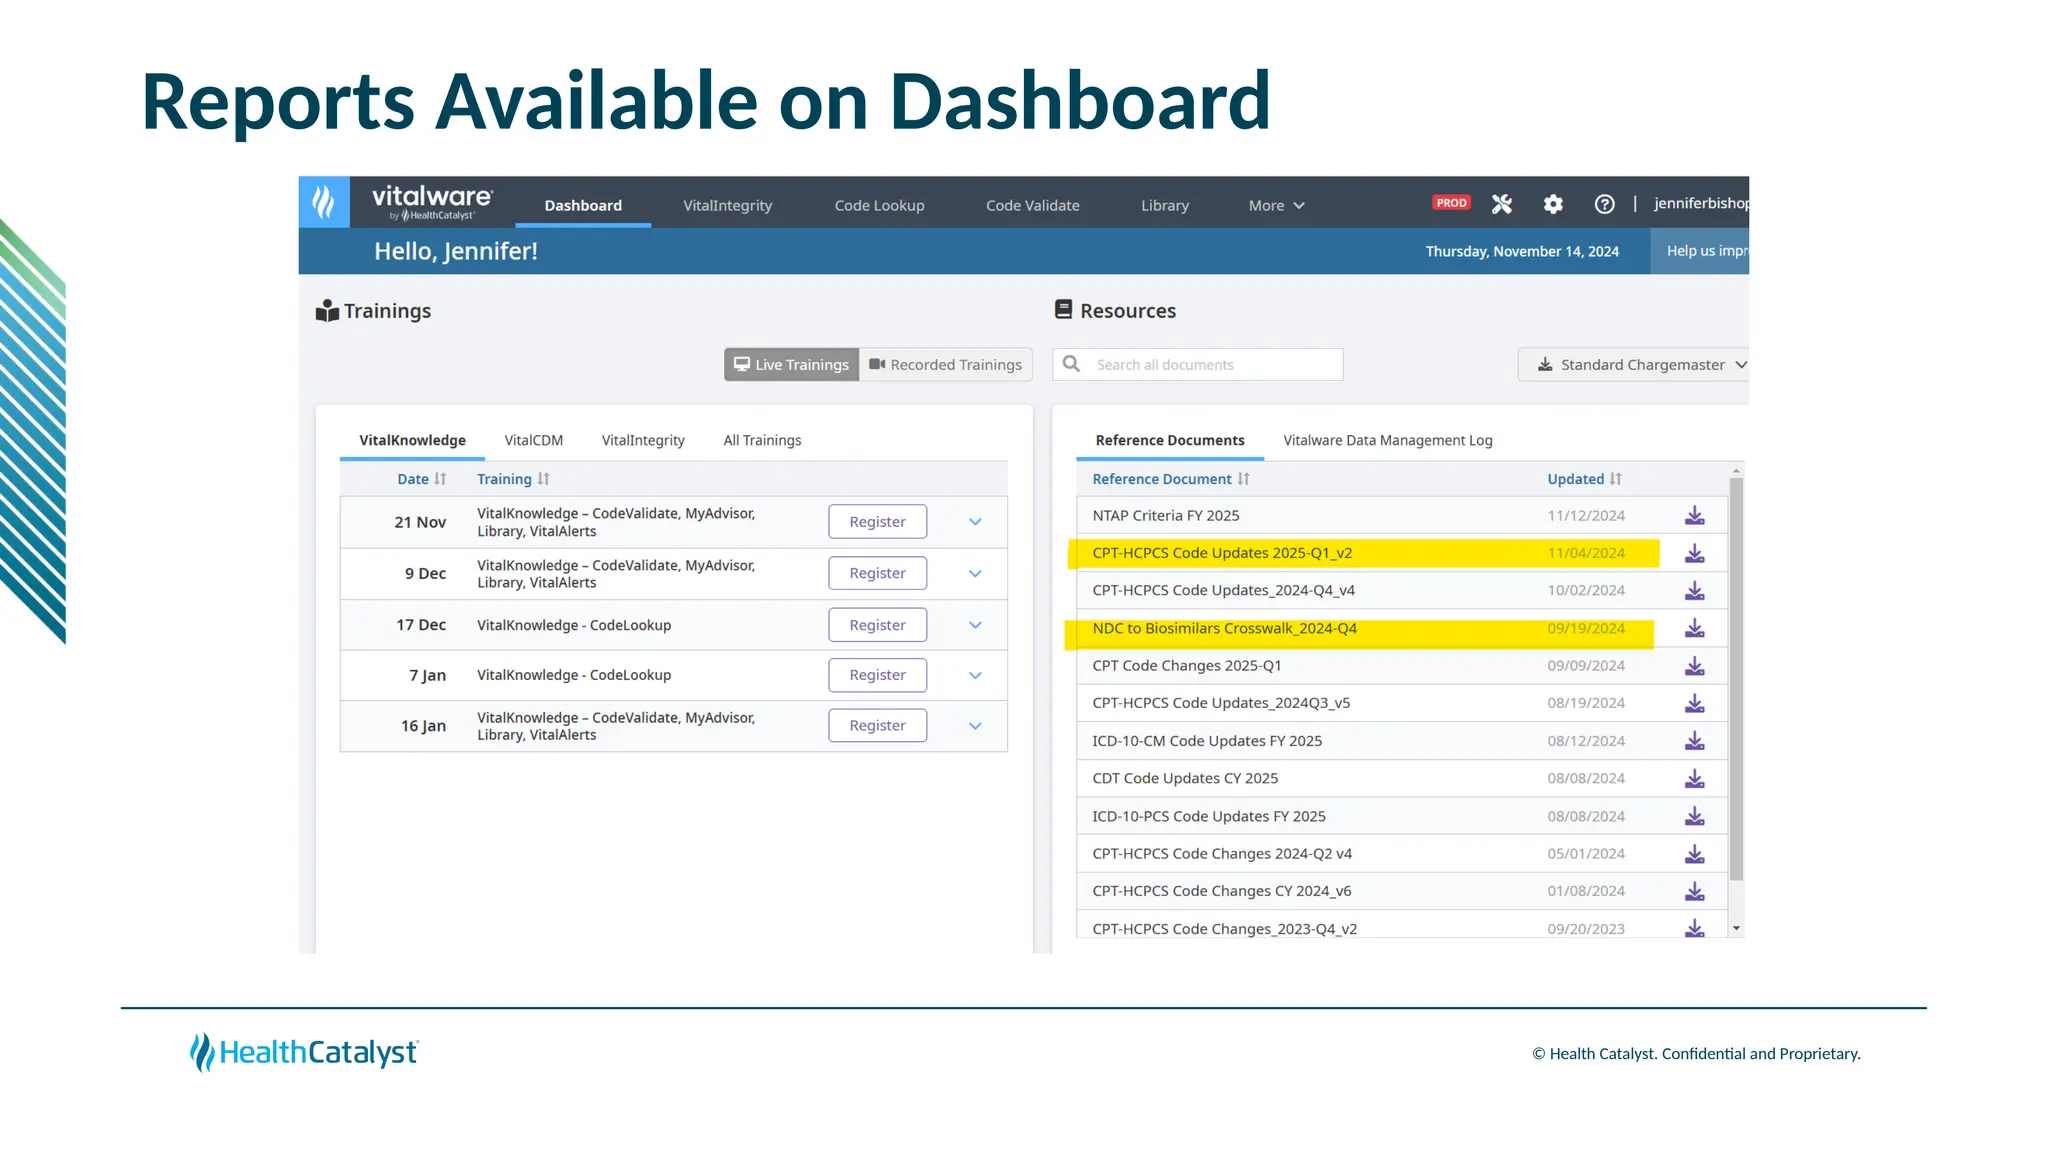Download NDC to Biosimilars Crosswalk document
This screenshot has height=1152, width=2048.
(1694, 628)
